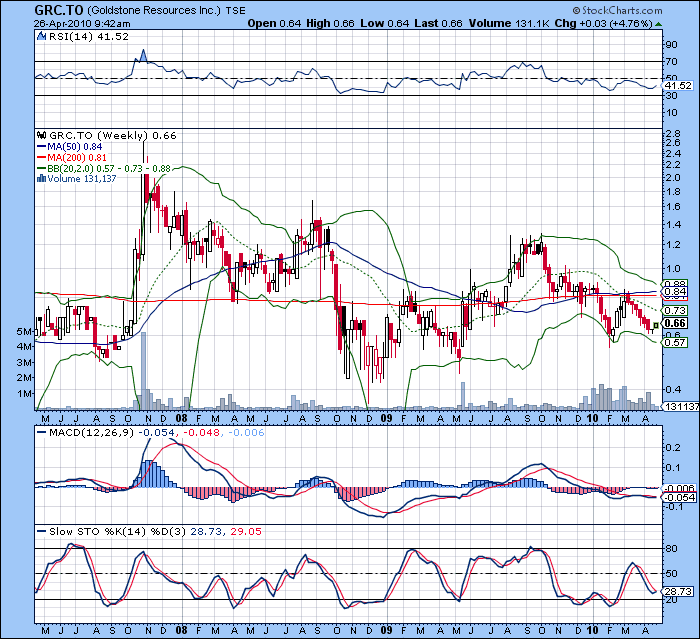The width and height of the screenshot is (700, 639).
Task: Click the 0.2 level on MACD axis
Action: tap(673, 447)
